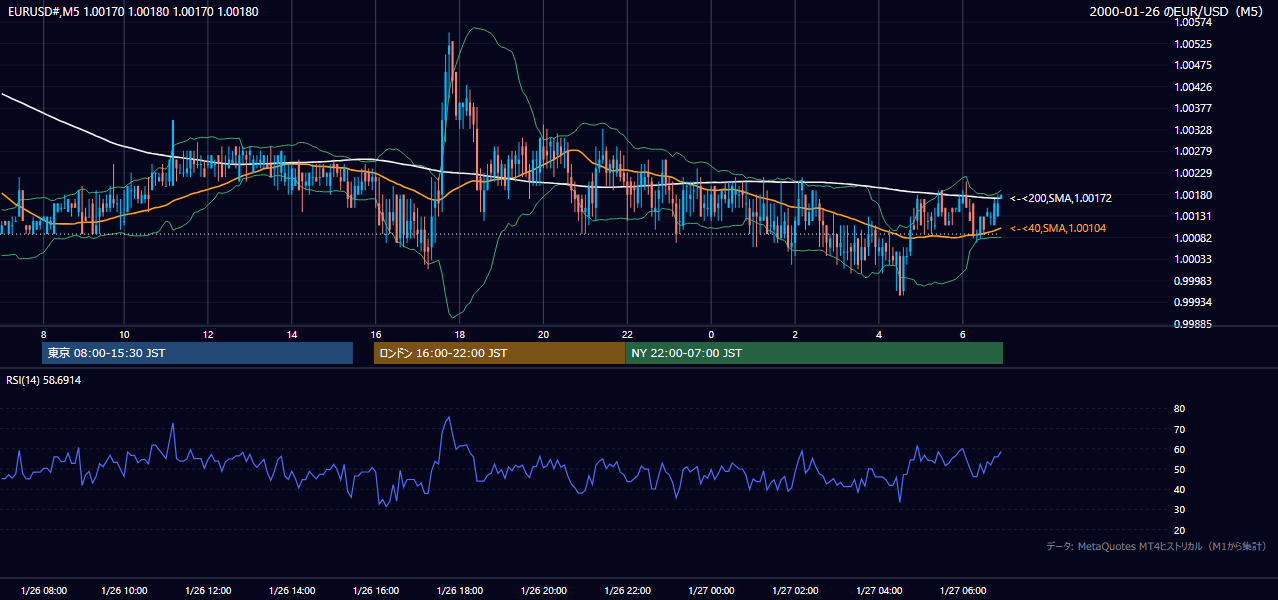Click the 1.00229 price axis label
Screen dimensions: 1278x600
[1193, 173]
